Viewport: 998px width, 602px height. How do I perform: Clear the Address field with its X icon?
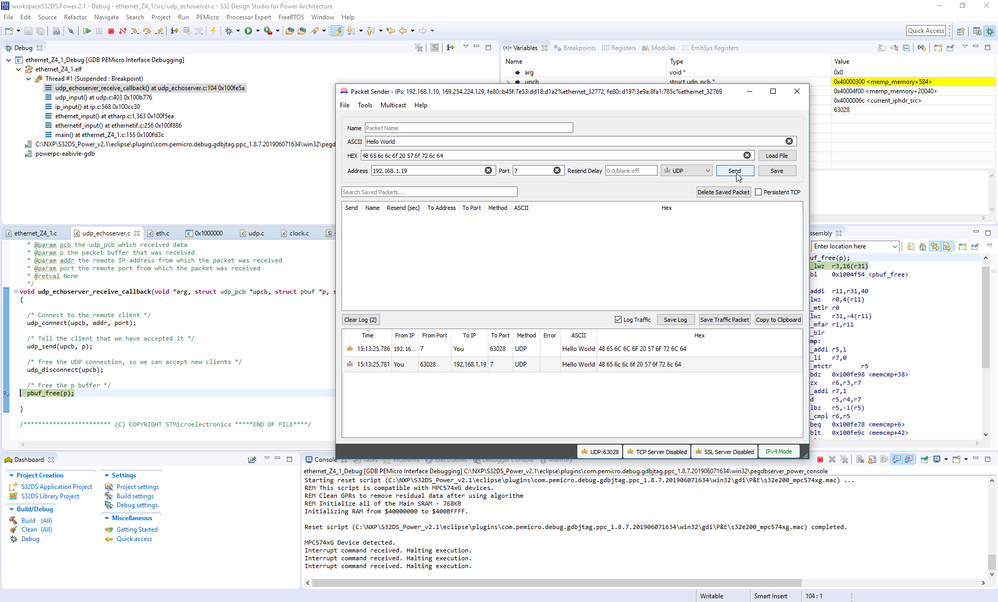coord(489,171)
